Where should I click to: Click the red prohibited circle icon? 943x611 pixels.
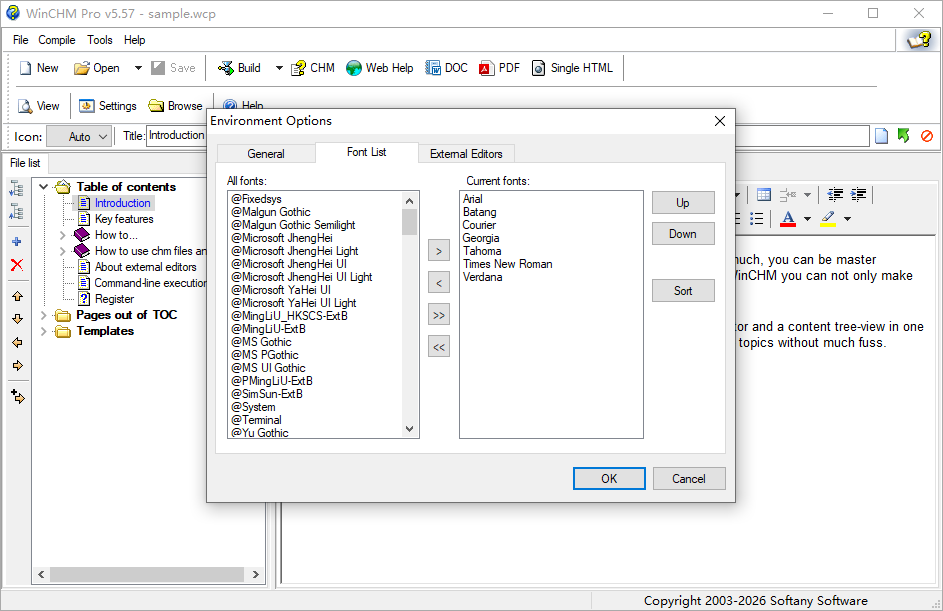927,136
